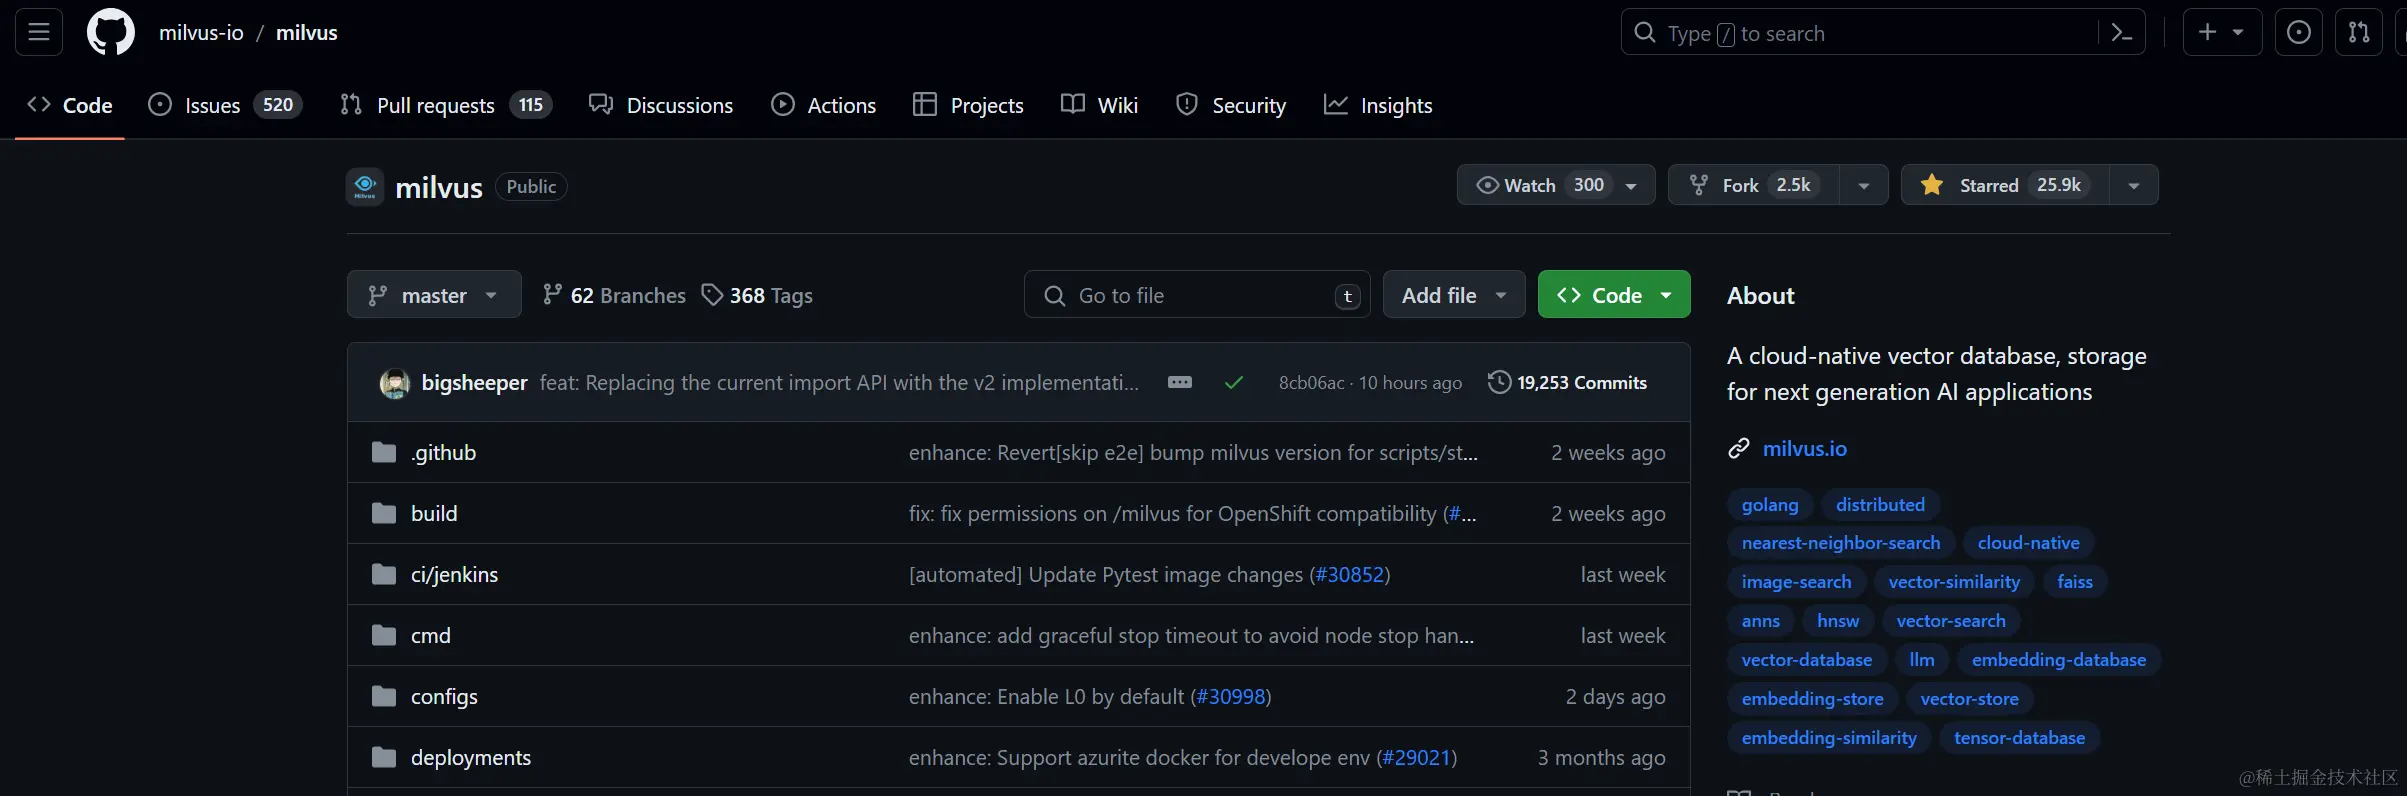Open the issues shortcut icon in header
2407x796 pixels.
(x=2299, y=32)
